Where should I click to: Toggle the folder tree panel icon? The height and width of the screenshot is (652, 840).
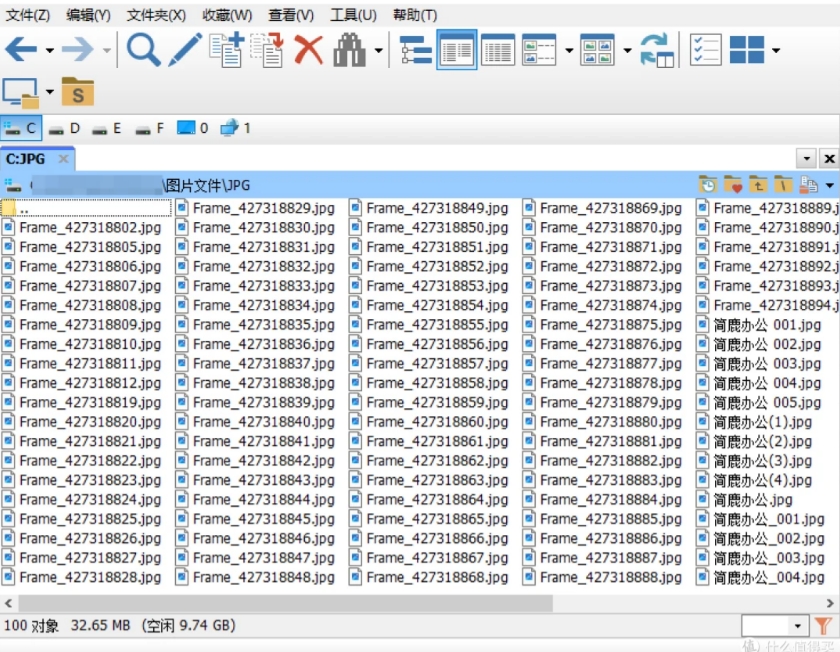pos(416,50)
